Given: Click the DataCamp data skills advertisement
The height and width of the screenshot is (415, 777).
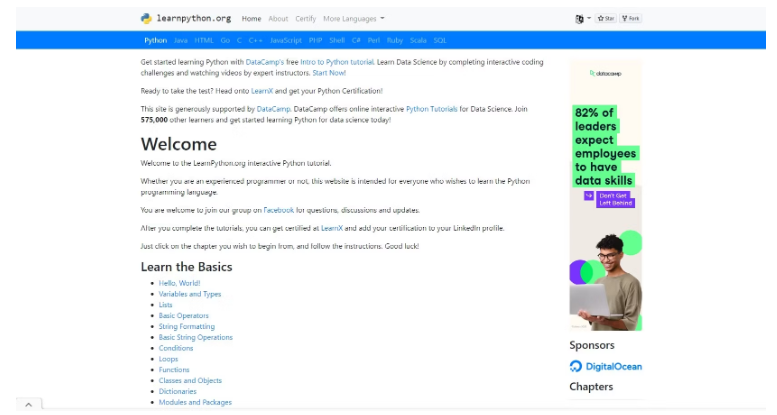Looking at the screenshot, I should pos(606,195).
